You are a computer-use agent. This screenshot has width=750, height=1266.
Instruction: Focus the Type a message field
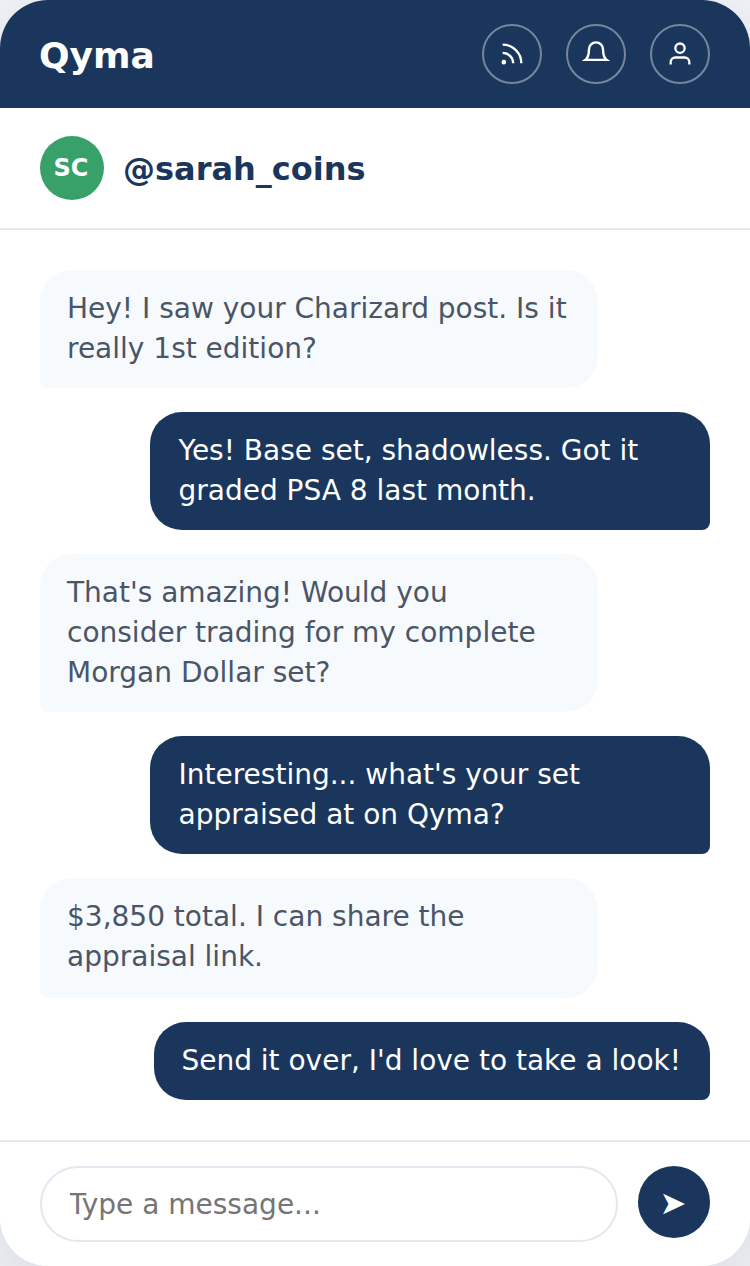(x=328, y=1204)
